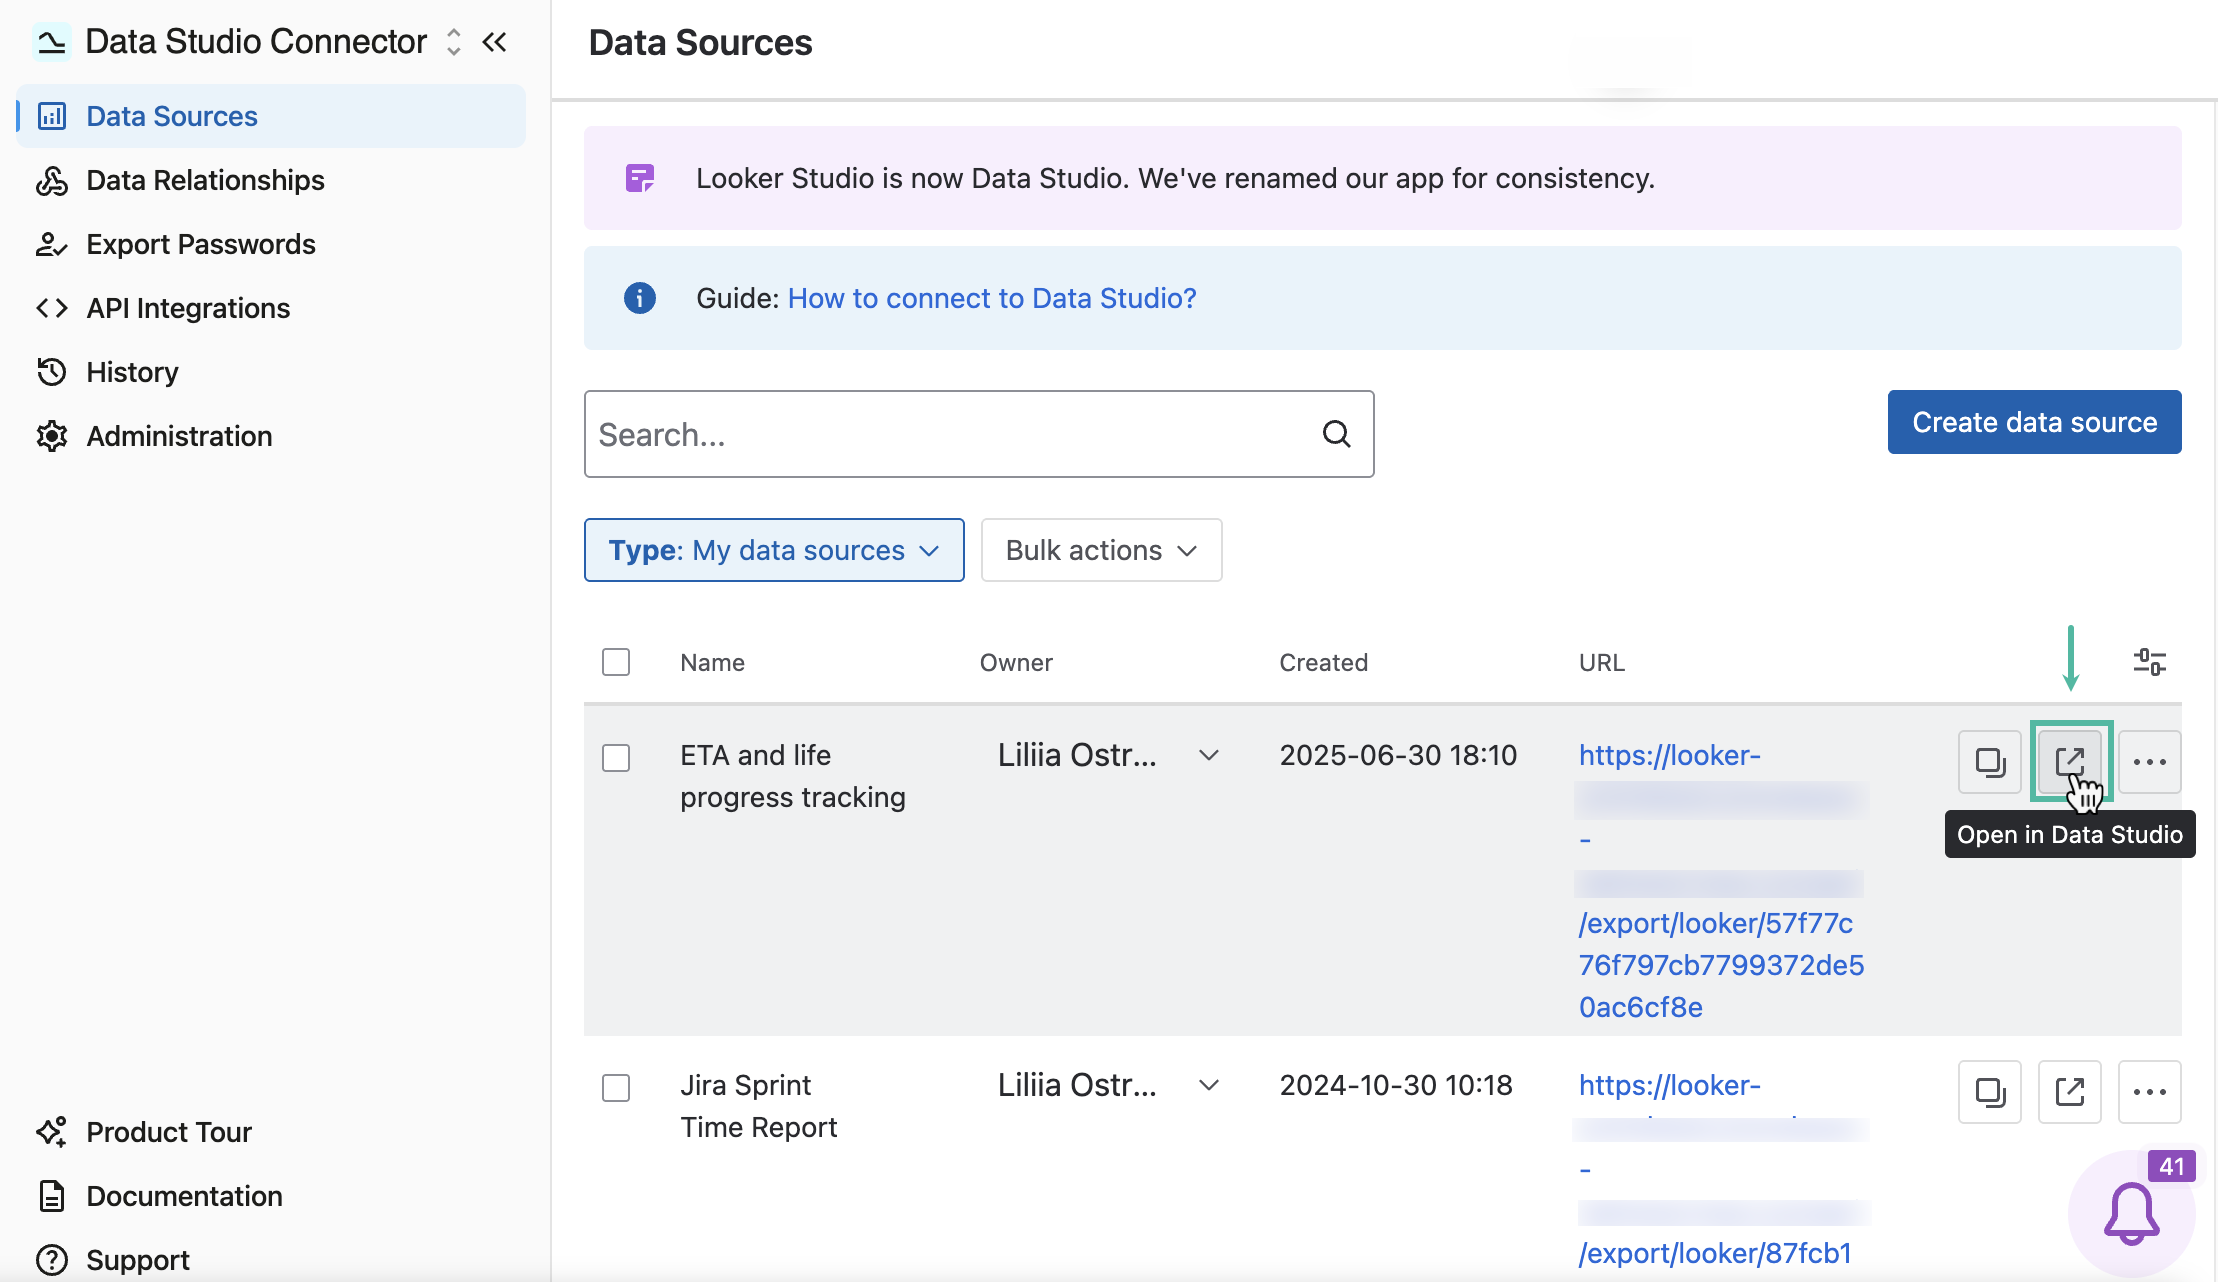Click the Created column header

pos(1324,662)
